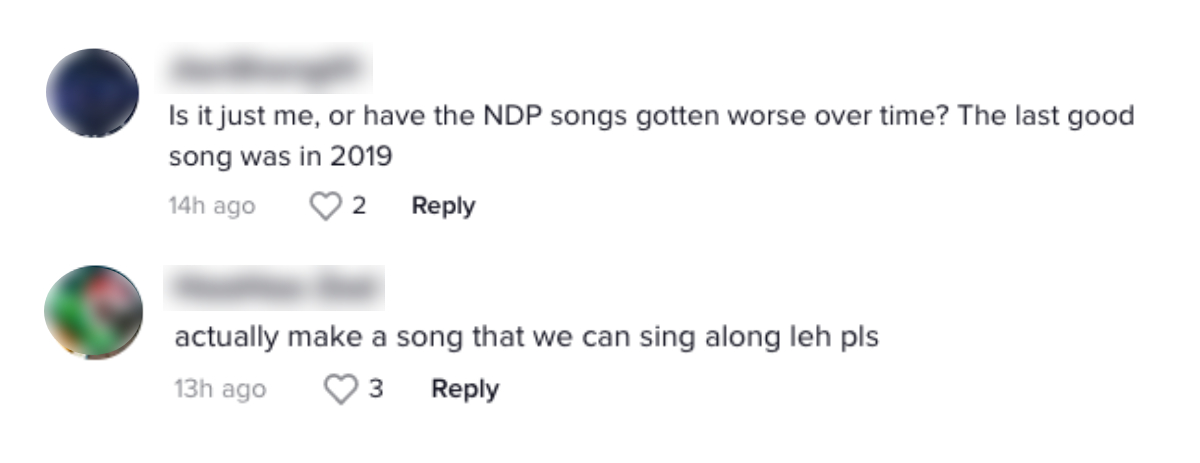1200x463 pixels.
Task: Open the green and red profile avatar
Action: tap(93, 311)
